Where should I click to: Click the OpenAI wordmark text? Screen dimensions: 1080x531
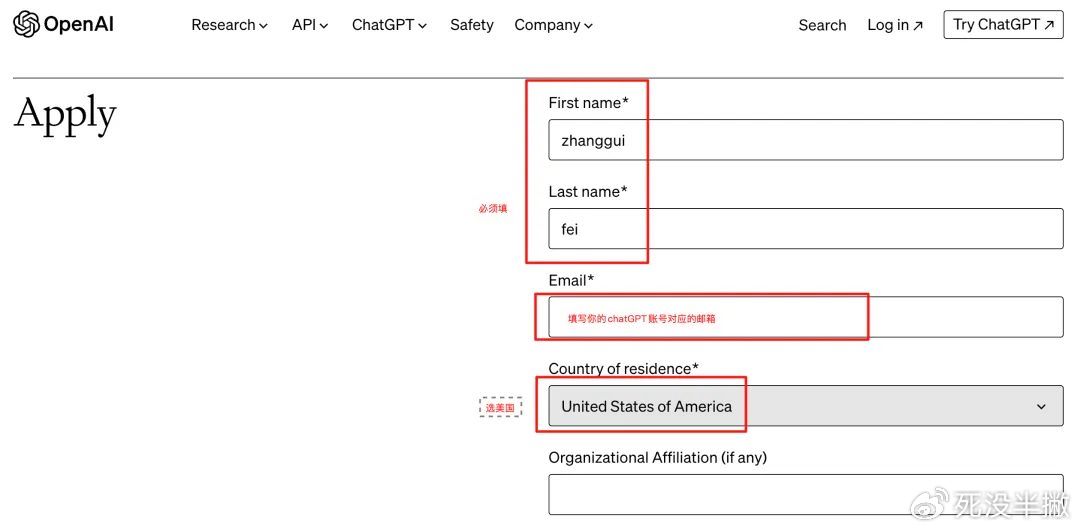[79, 25]
